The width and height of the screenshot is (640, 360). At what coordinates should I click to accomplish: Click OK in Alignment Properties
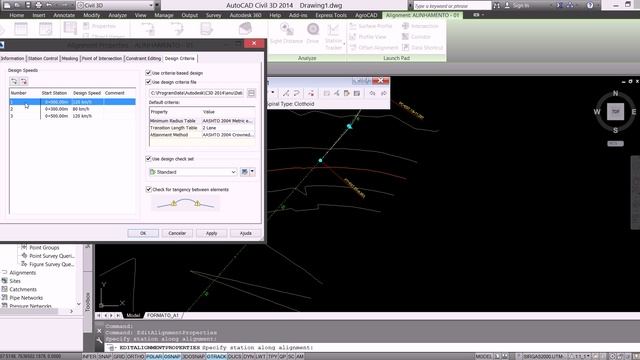[x=143, y=233]
